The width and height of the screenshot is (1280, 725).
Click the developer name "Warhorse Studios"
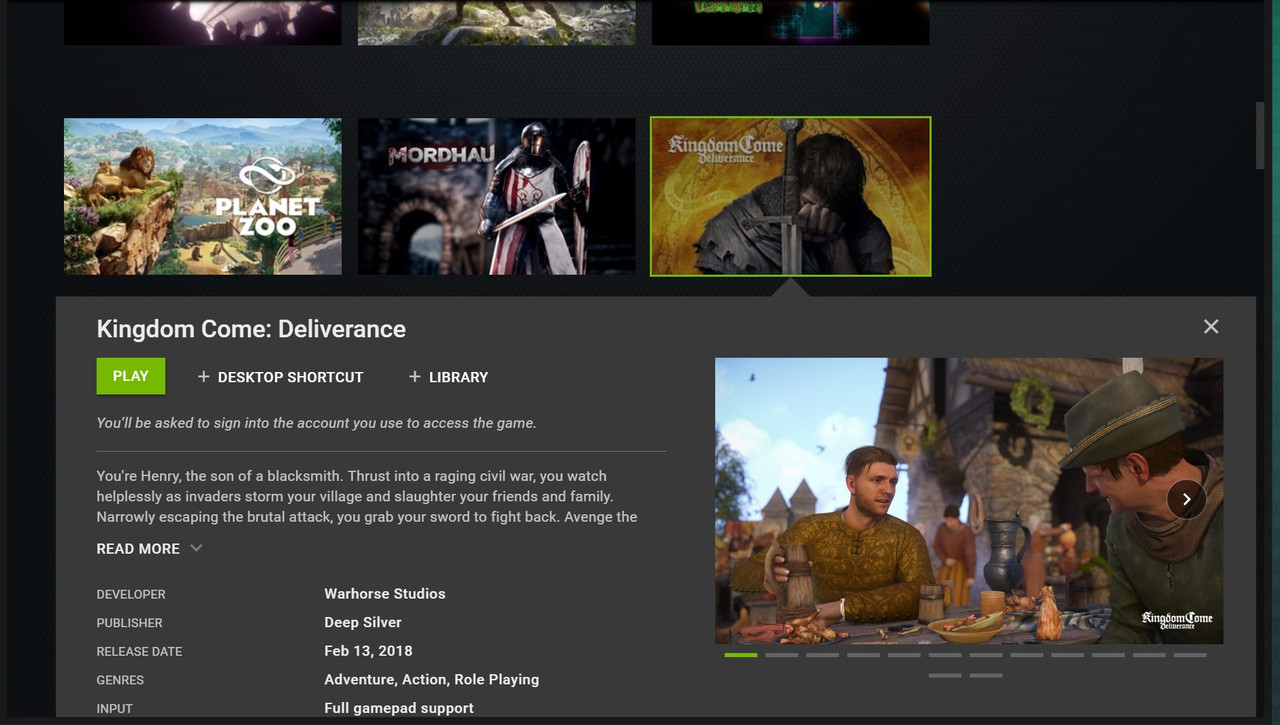tap(385, 594)
